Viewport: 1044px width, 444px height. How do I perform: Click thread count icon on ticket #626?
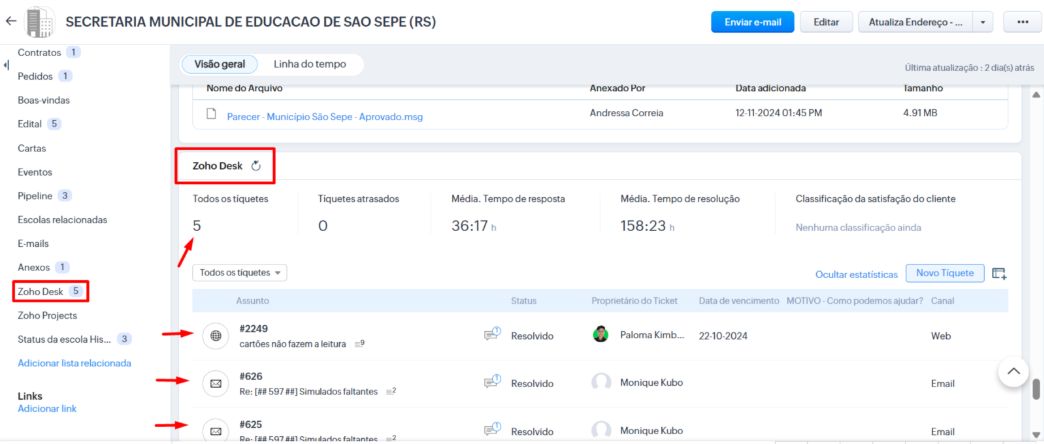click(391, 391)
